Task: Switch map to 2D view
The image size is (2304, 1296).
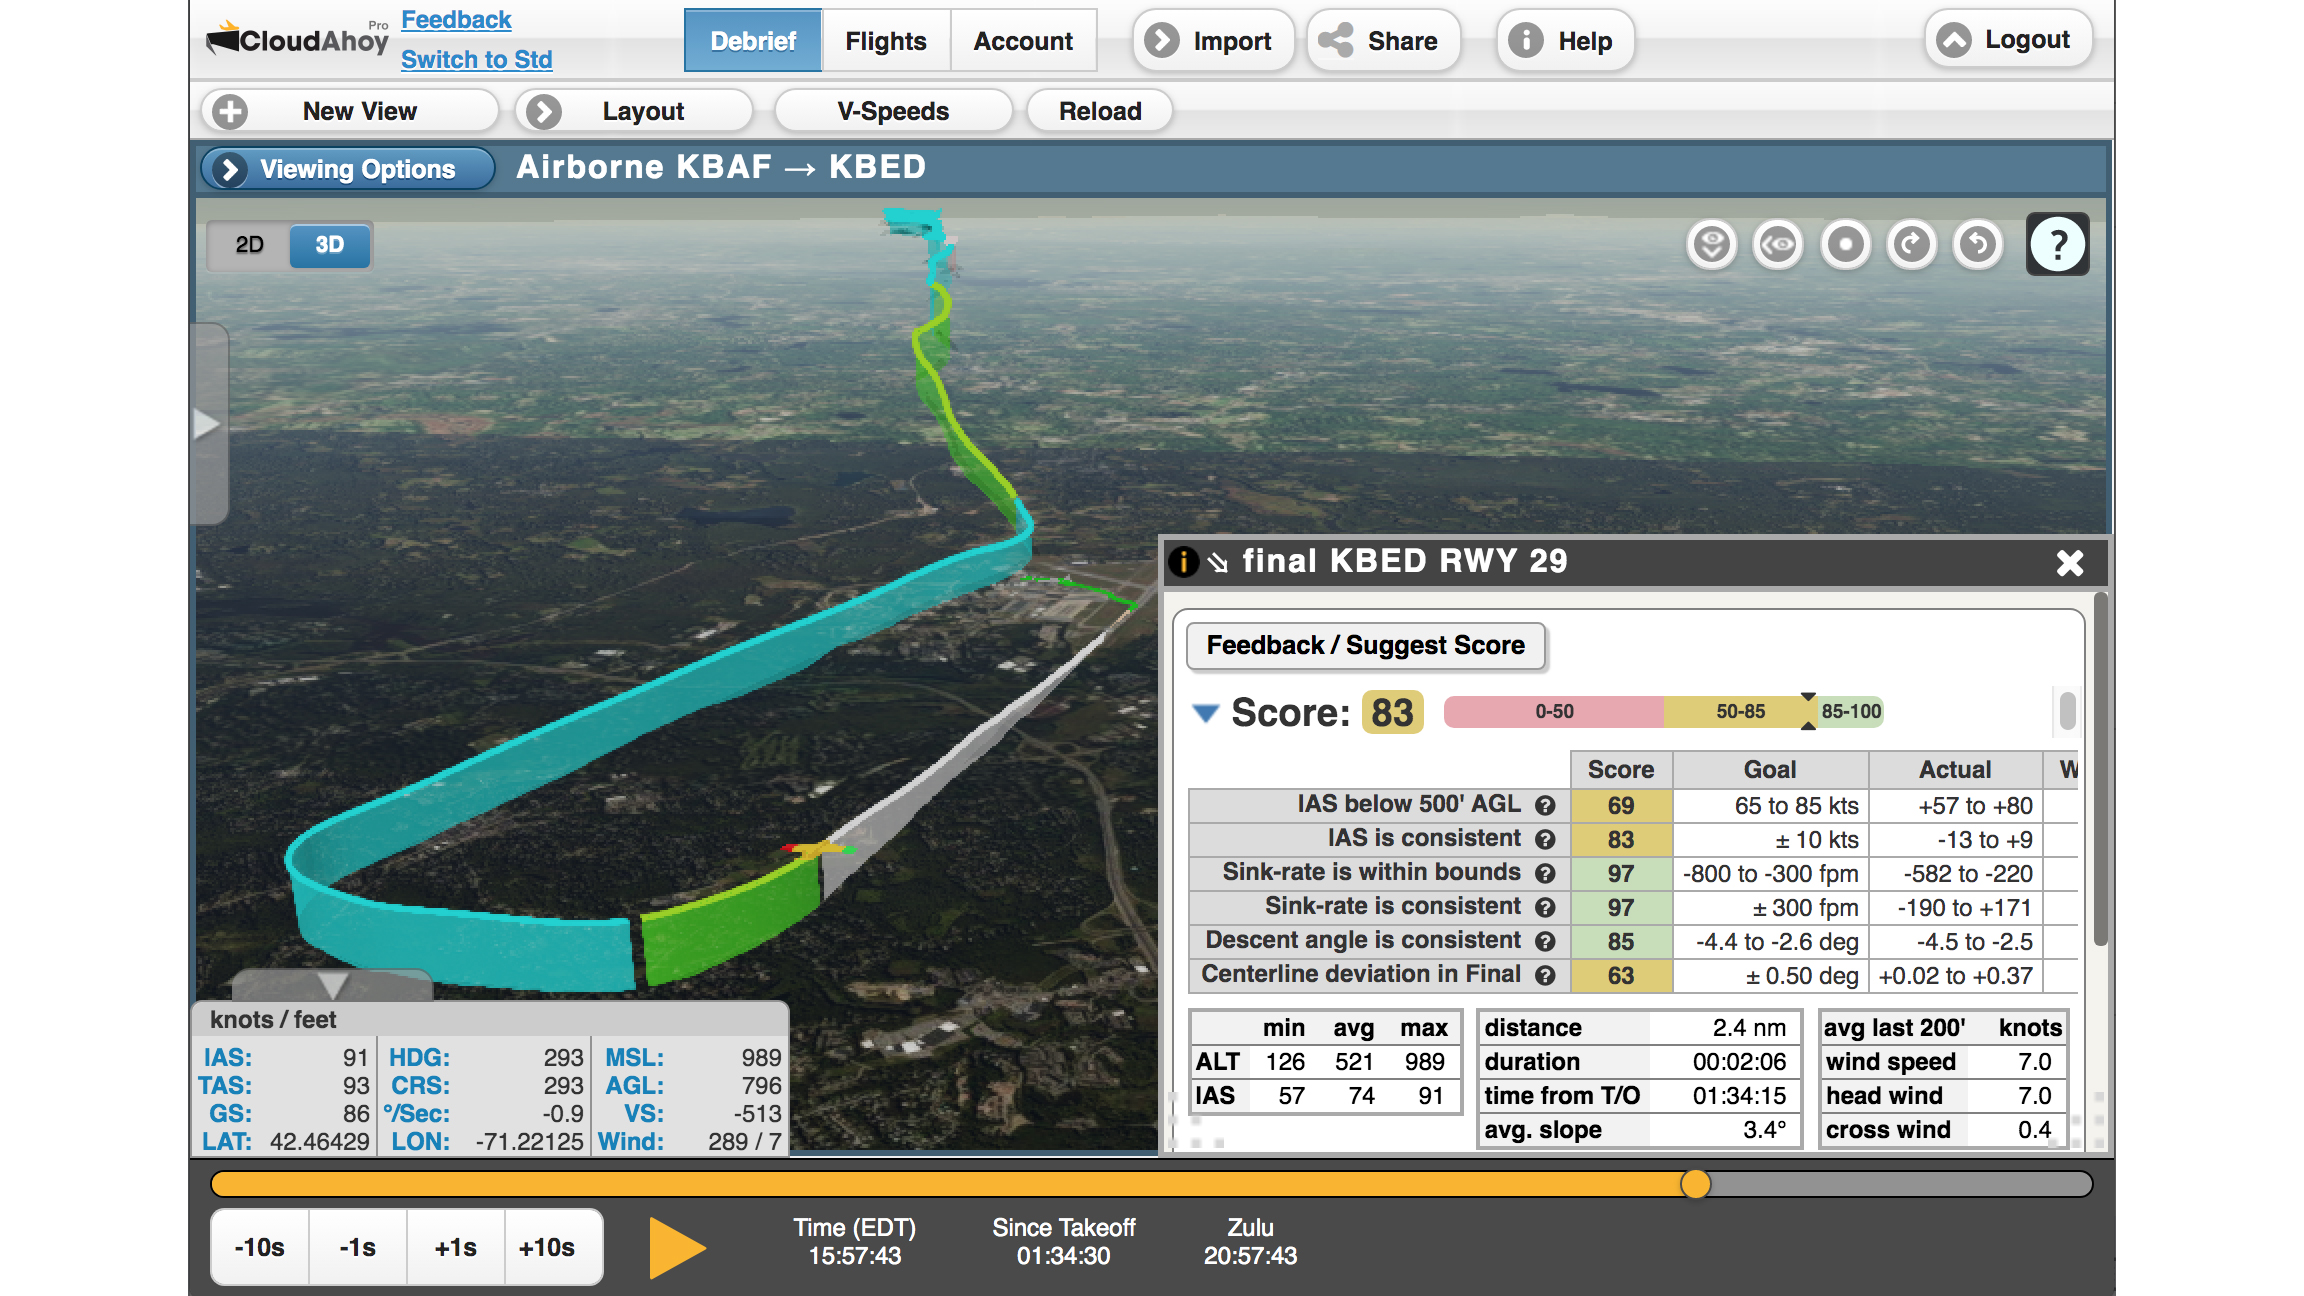Action: 249,244
